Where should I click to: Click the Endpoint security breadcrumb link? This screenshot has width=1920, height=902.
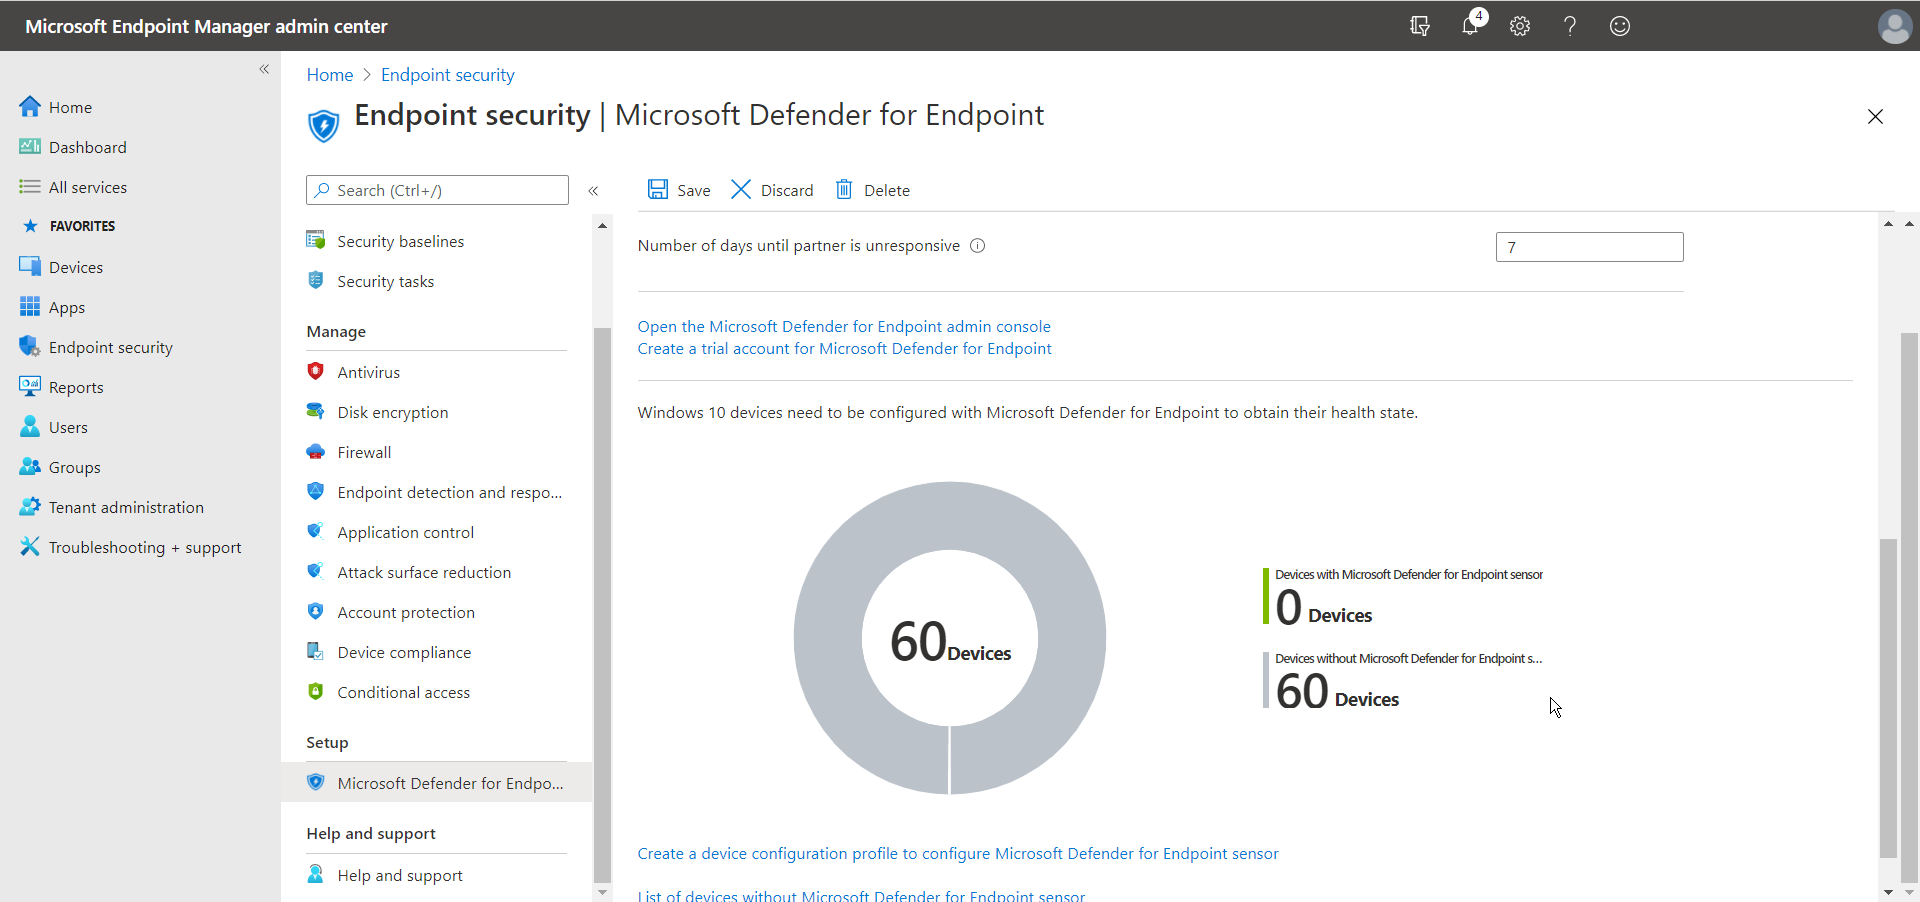point(448,75)
